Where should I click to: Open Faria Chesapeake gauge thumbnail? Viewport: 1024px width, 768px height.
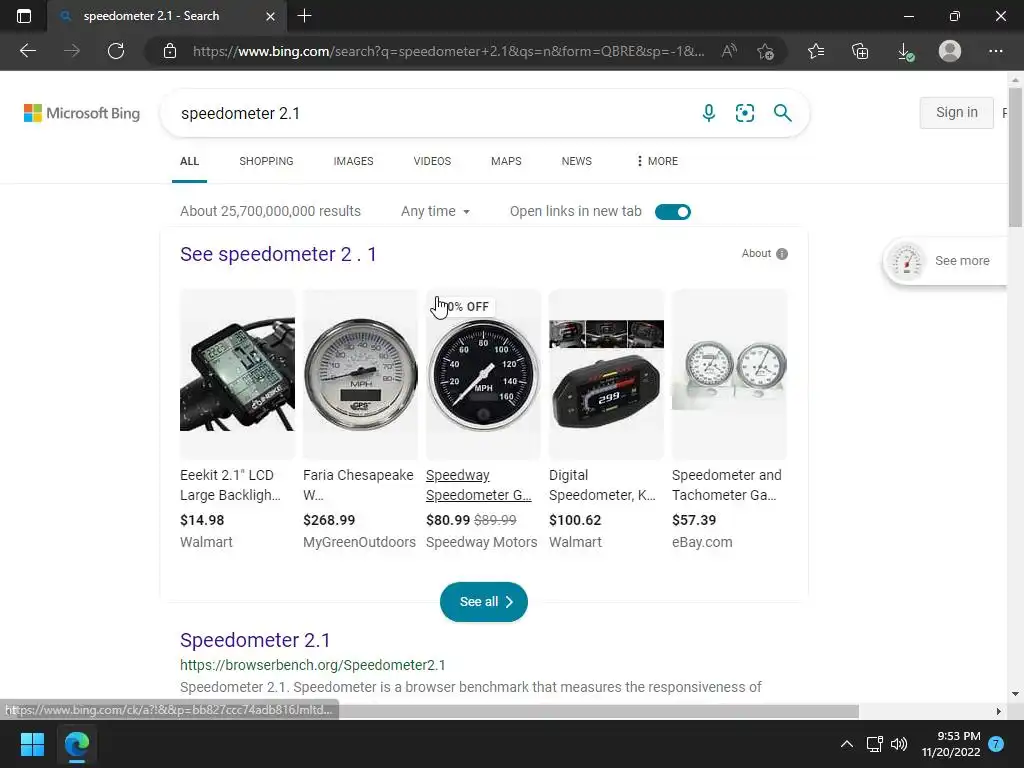point(360,374)
